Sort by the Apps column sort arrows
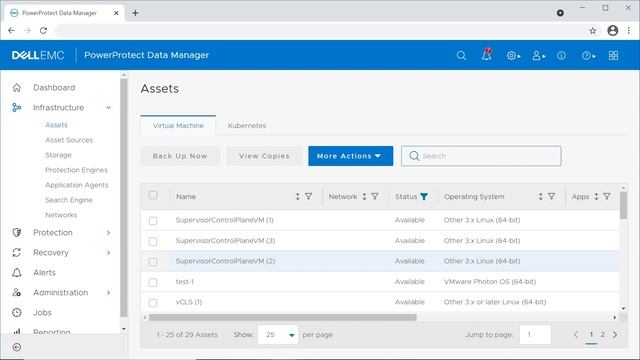640x360 pixels. coord(596,196)
